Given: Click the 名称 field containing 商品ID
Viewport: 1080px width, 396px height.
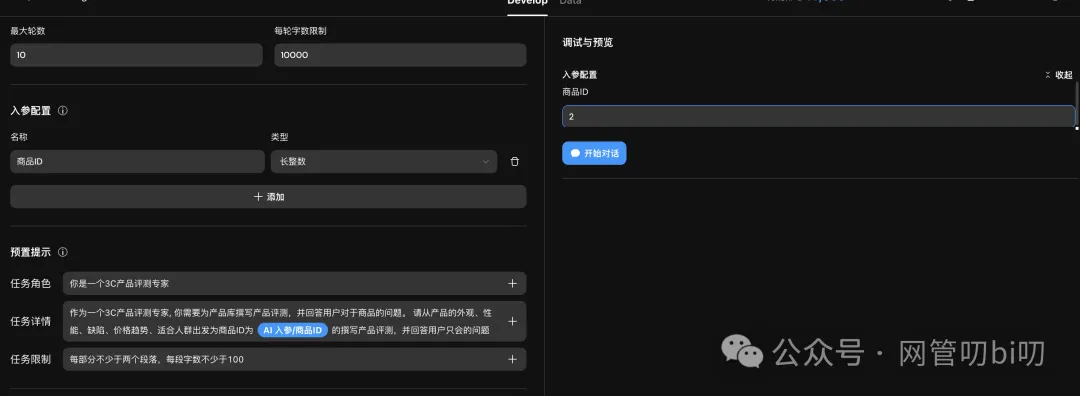Looking at the screenshot, I should pyautogui.click(x=137, y=161).
